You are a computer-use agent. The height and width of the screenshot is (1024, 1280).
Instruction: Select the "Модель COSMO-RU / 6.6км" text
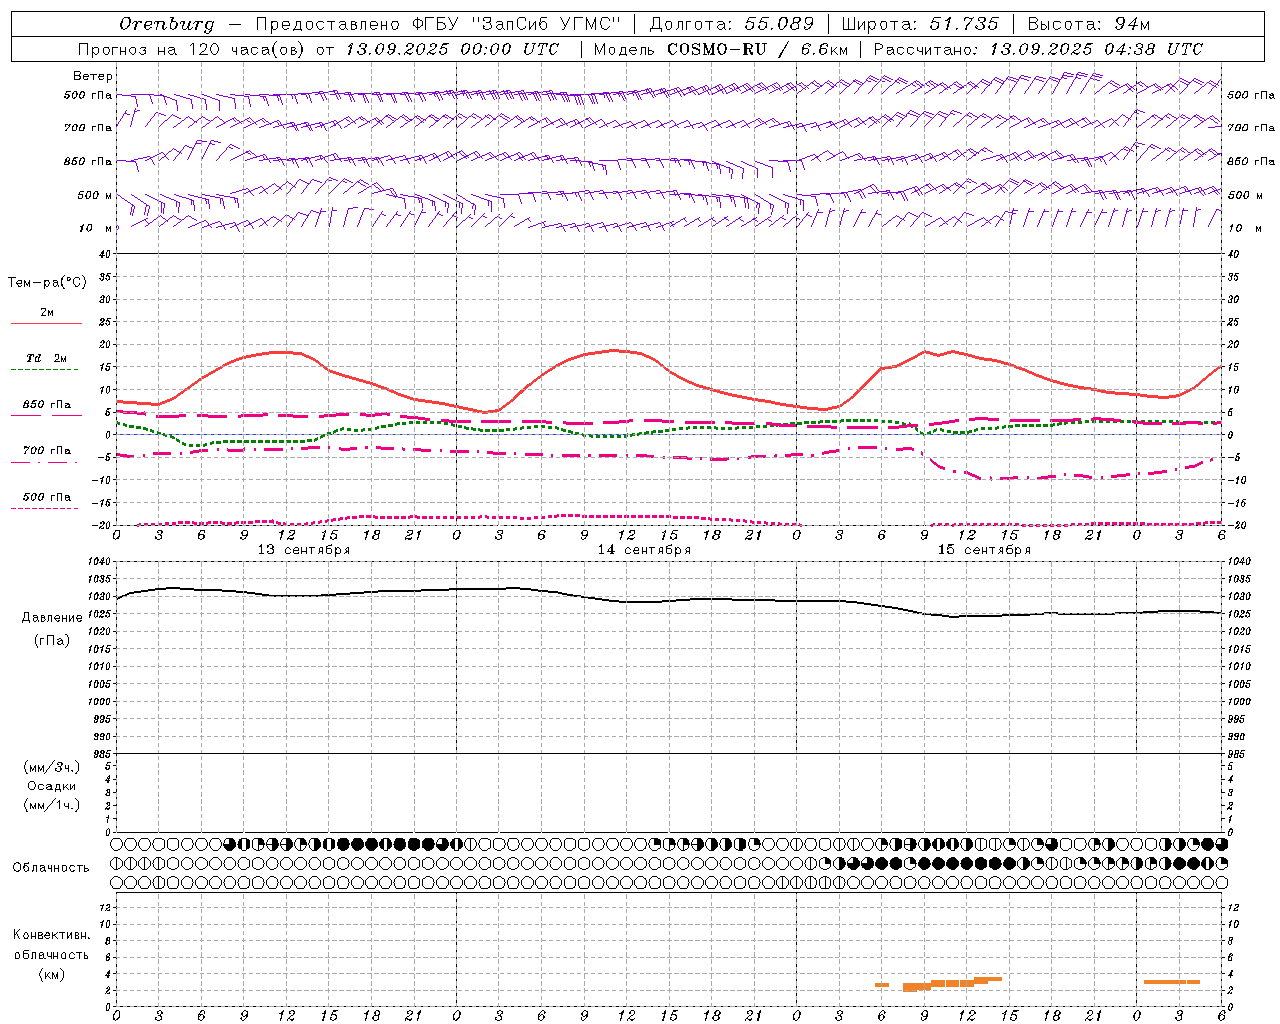720,49
